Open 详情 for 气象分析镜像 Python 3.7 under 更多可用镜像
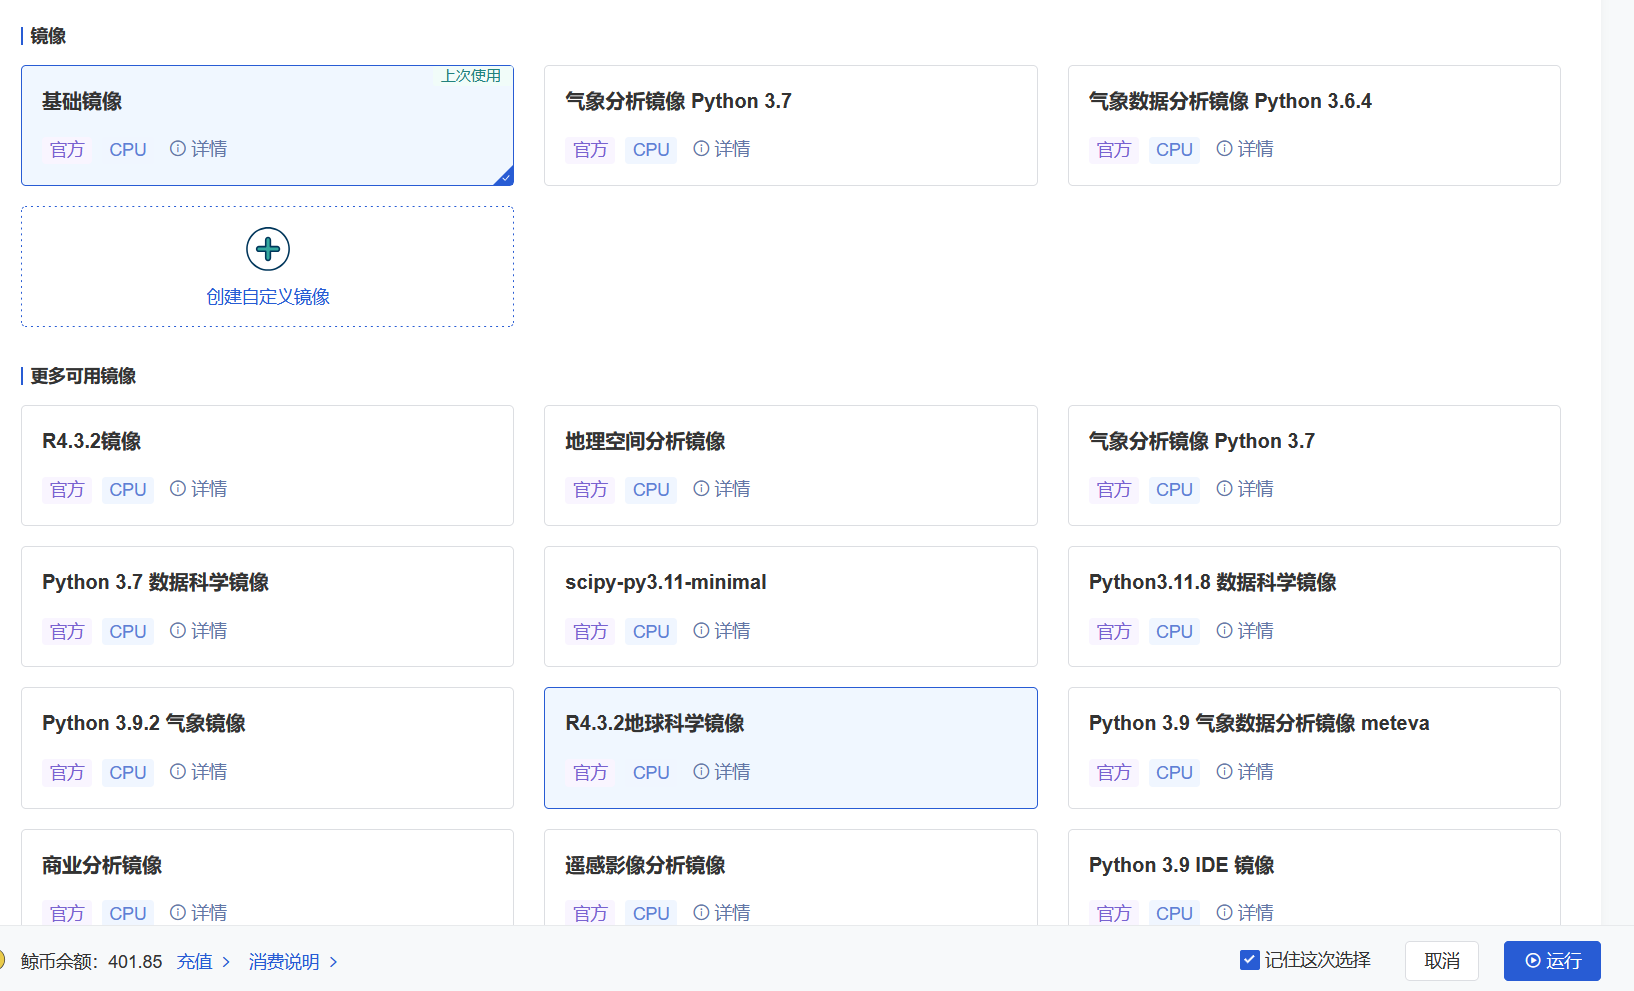 [x=1245, y=489]
